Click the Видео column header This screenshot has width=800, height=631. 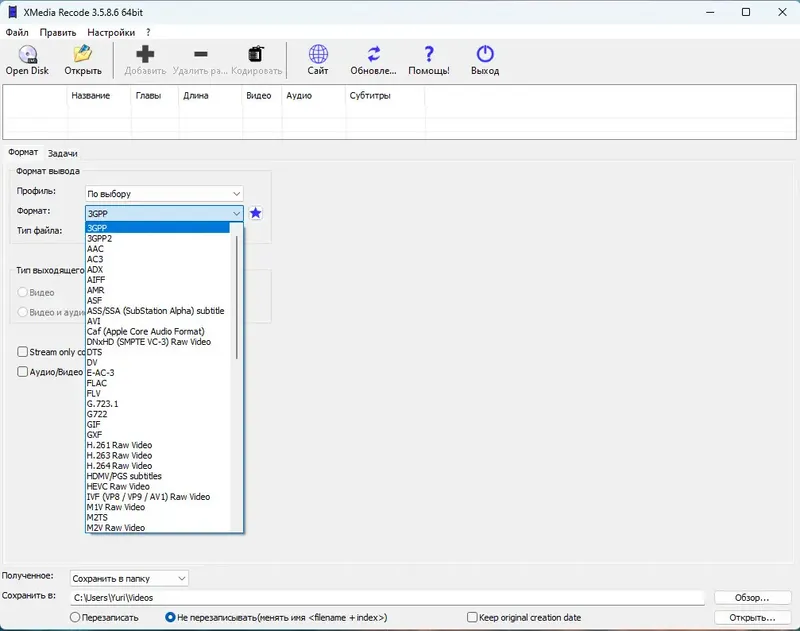click(262, 95)
